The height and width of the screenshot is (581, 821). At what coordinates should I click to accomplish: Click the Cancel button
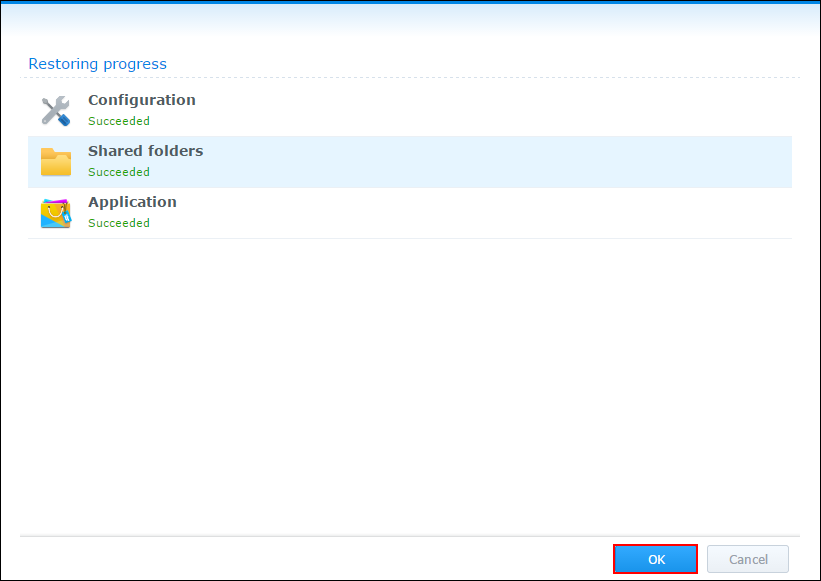click(x=748, y=559)
